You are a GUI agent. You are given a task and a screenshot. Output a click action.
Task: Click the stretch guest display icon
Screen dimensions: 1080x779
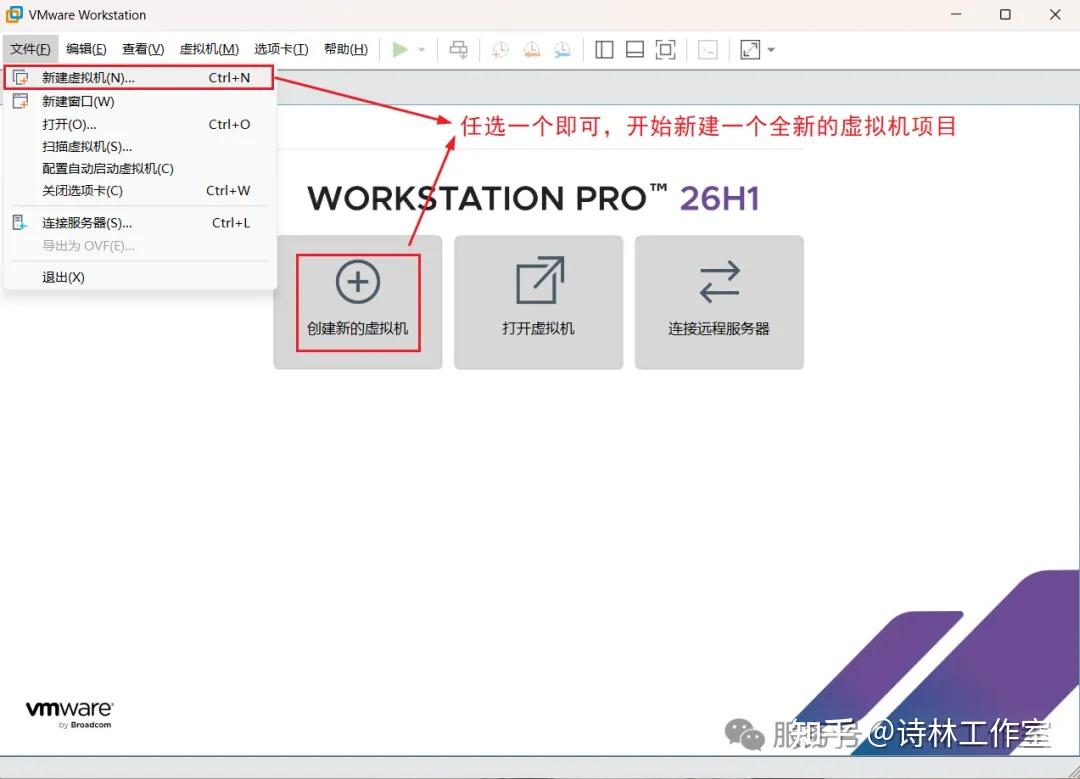(750, 50)
